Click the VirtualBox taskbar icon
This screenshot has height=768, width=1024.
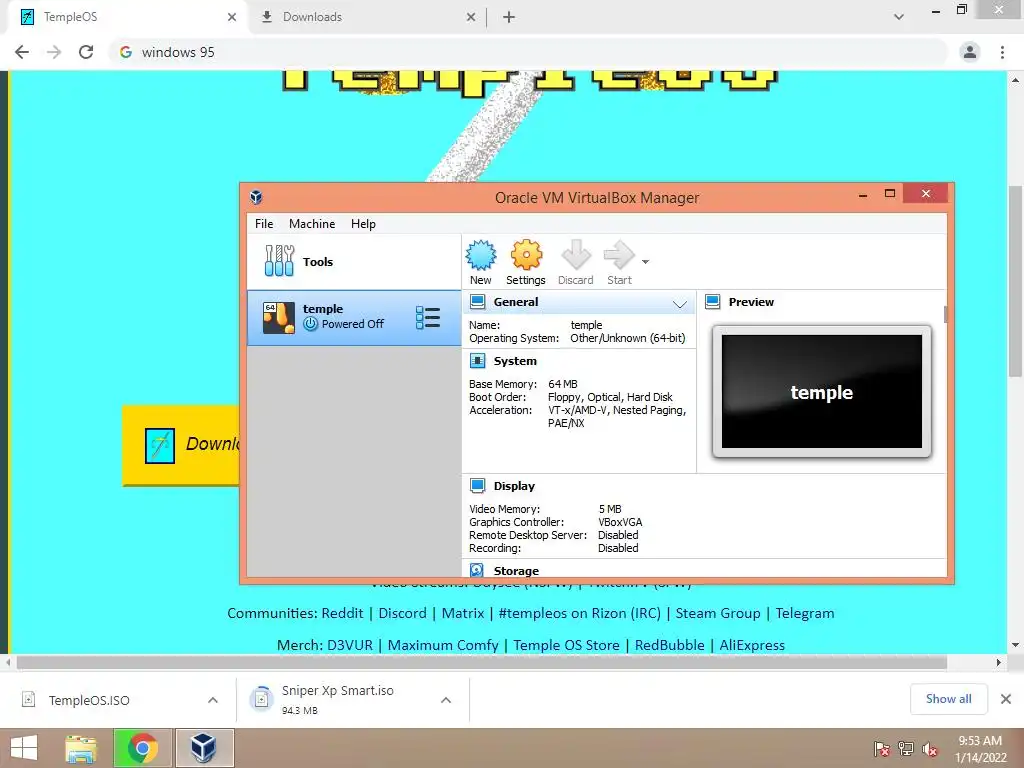[x=204, y=748]
